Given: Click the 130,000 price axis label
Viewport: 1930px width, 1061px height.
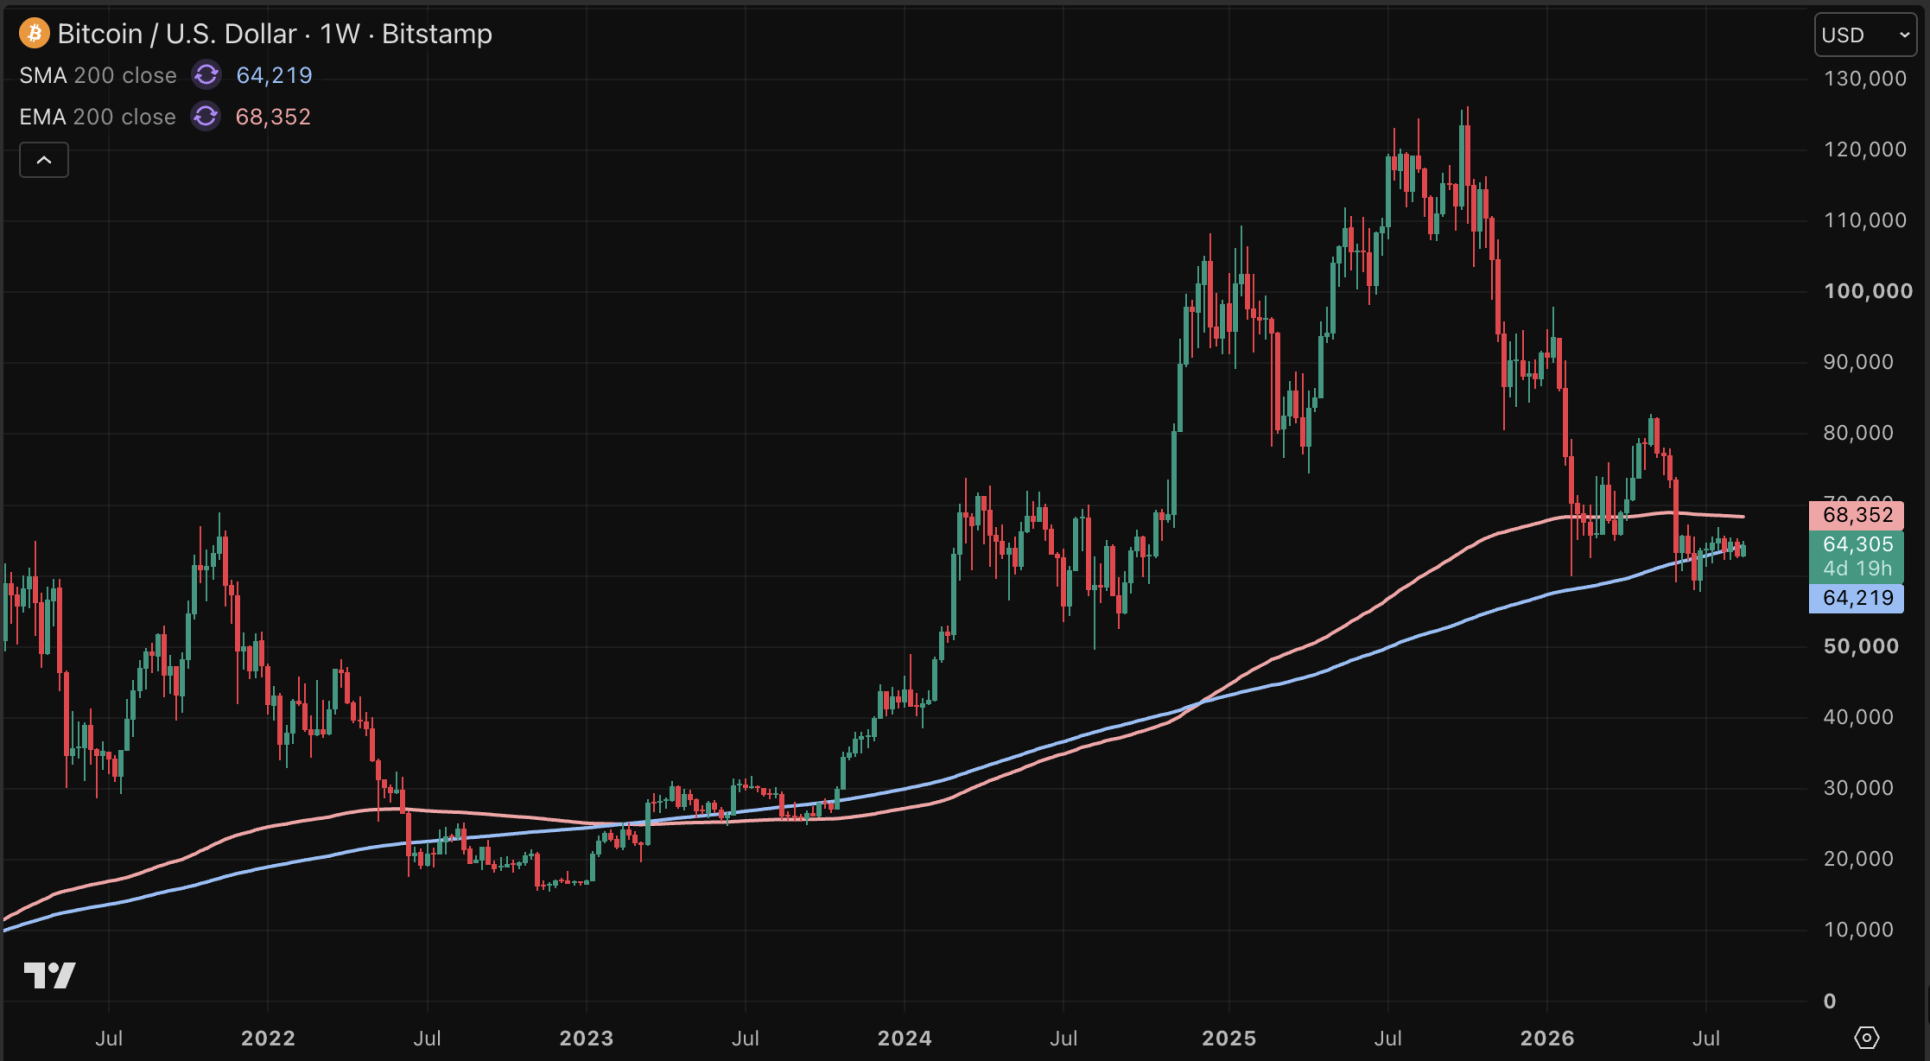Looking at the screenshot, I should pos(1865,78).
